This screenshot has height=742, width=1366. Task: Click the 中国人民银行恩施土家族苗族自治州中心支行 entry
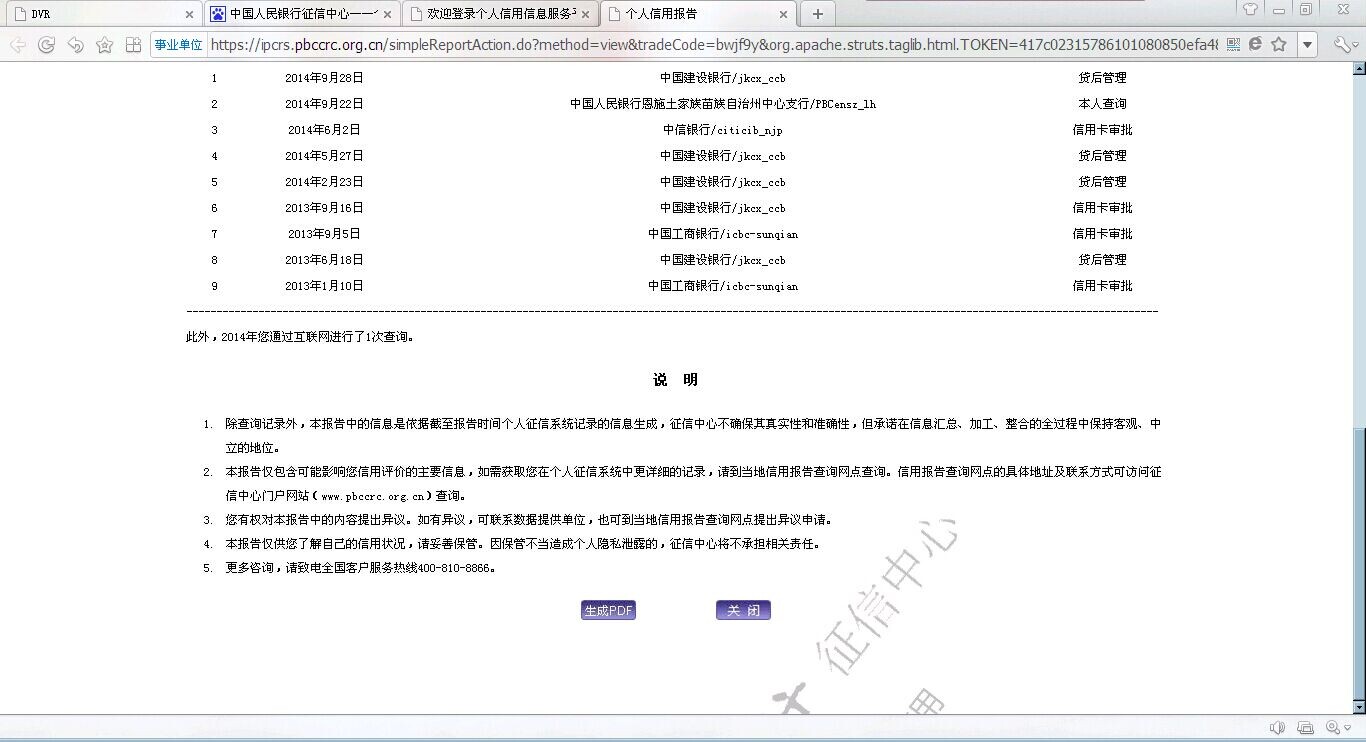coord(723,104)
